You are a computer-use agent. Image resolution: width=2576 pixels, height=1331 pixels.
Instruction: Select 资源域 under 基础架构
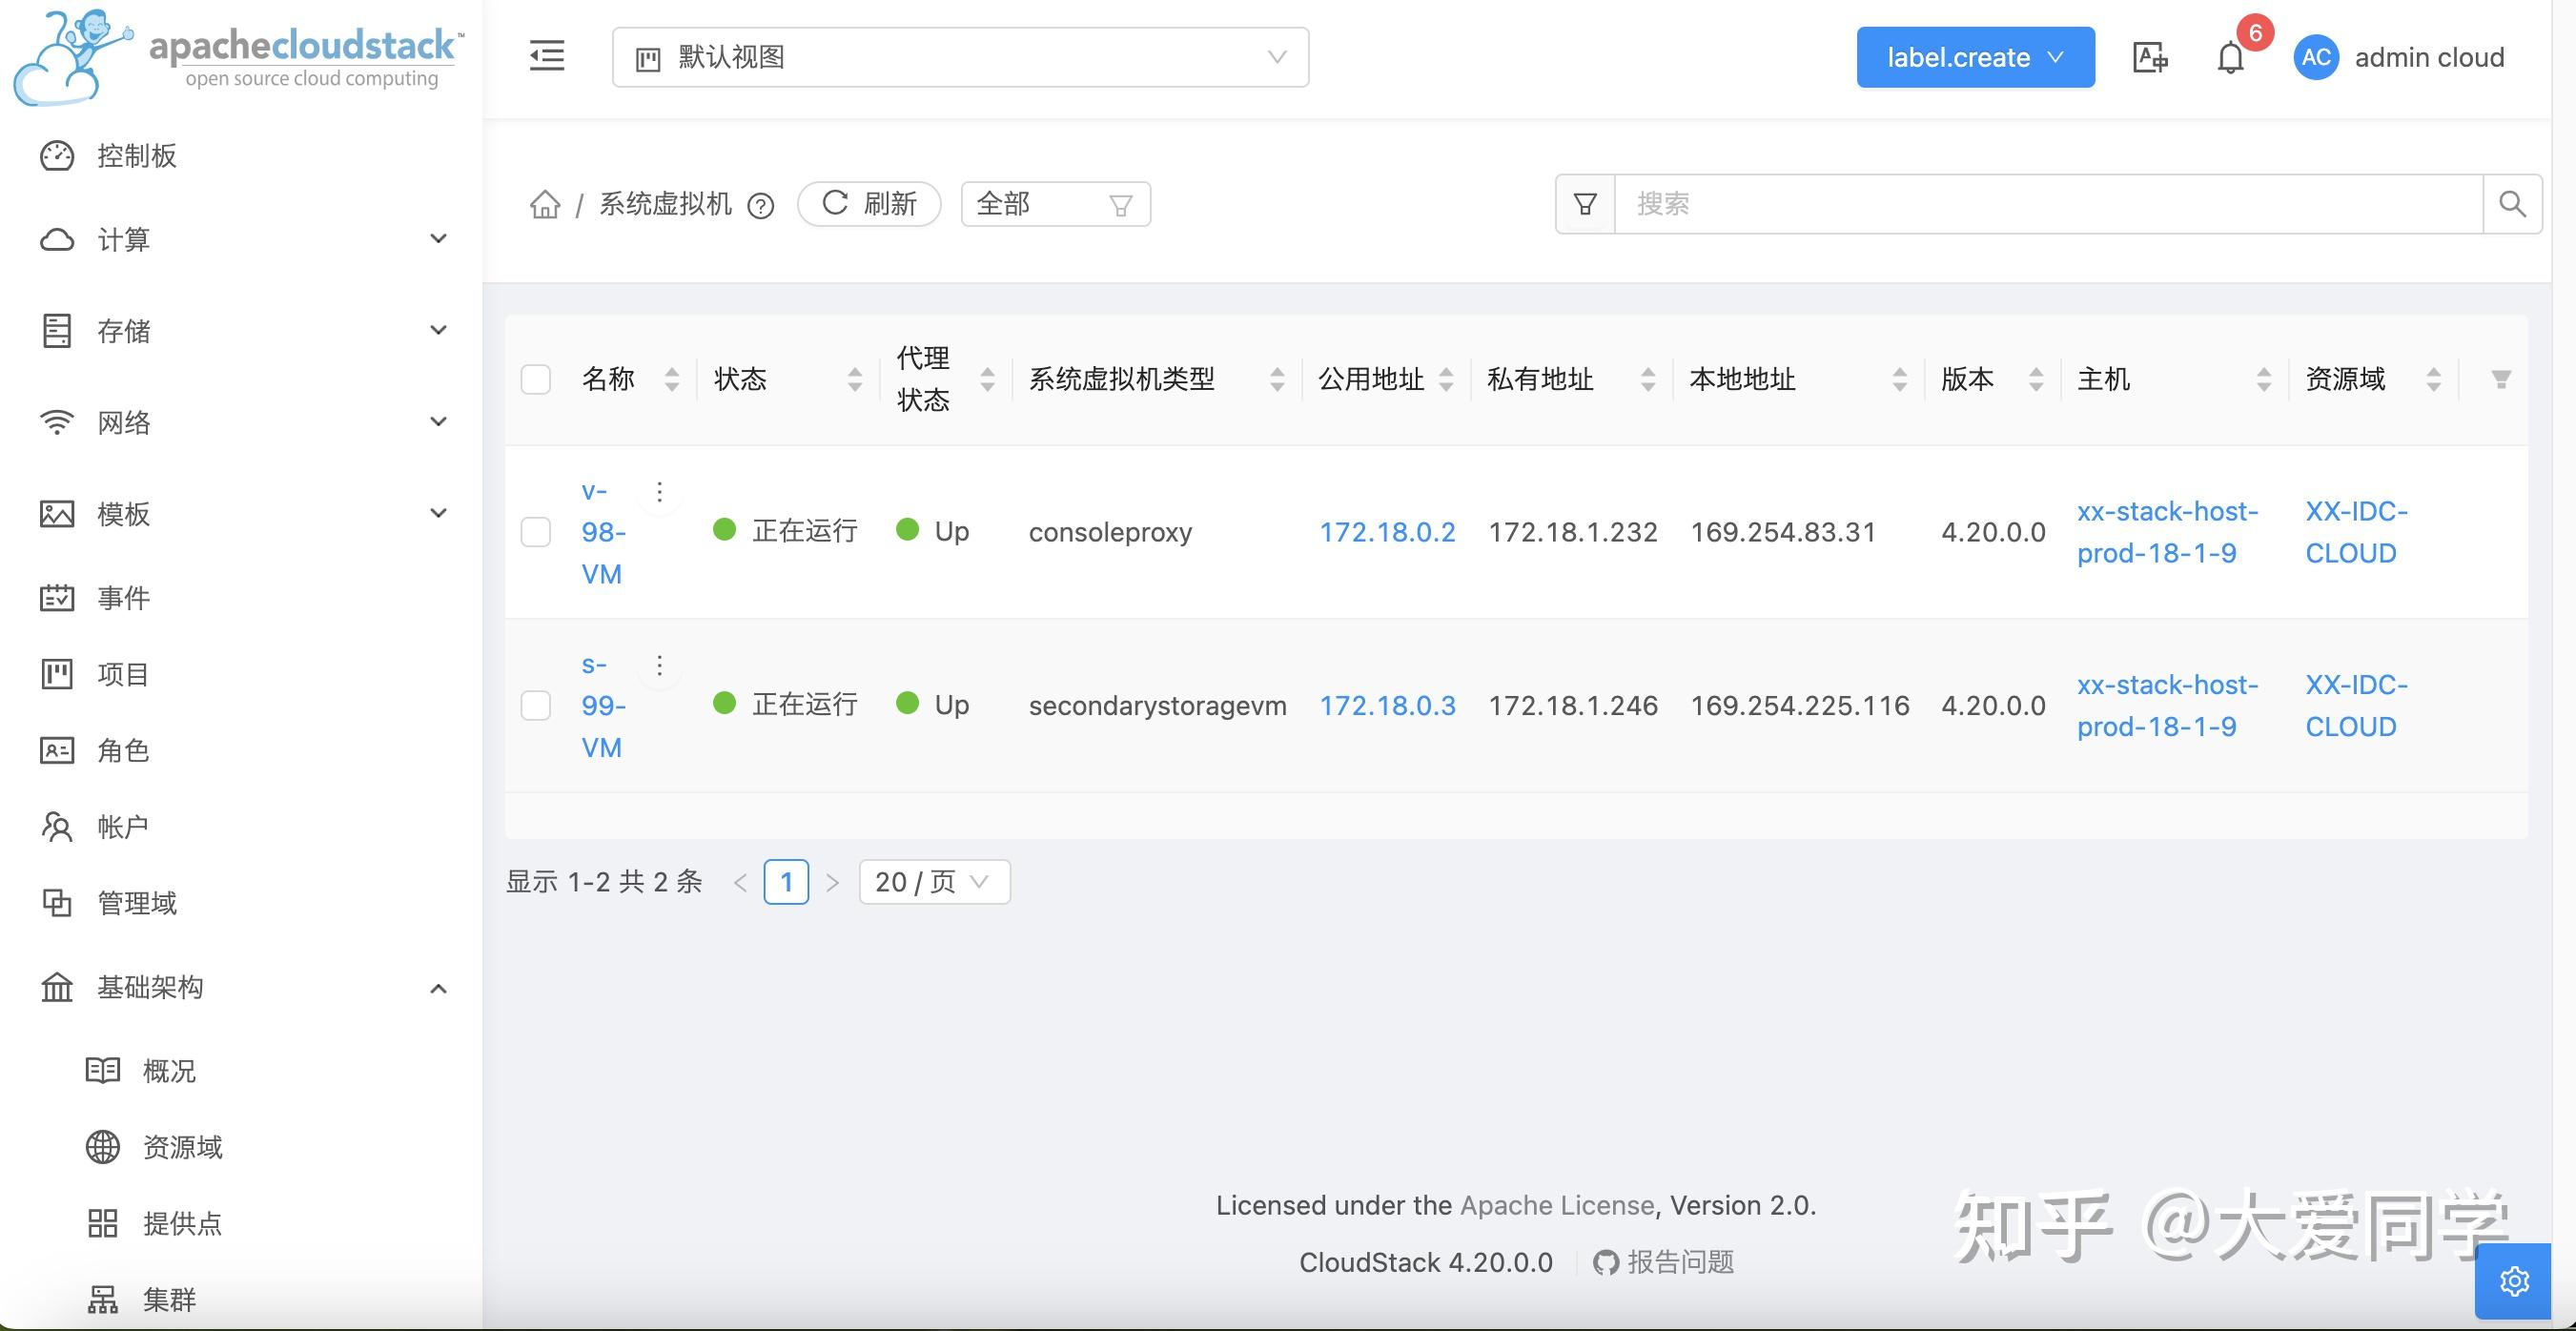click(x=183, y=1147)
